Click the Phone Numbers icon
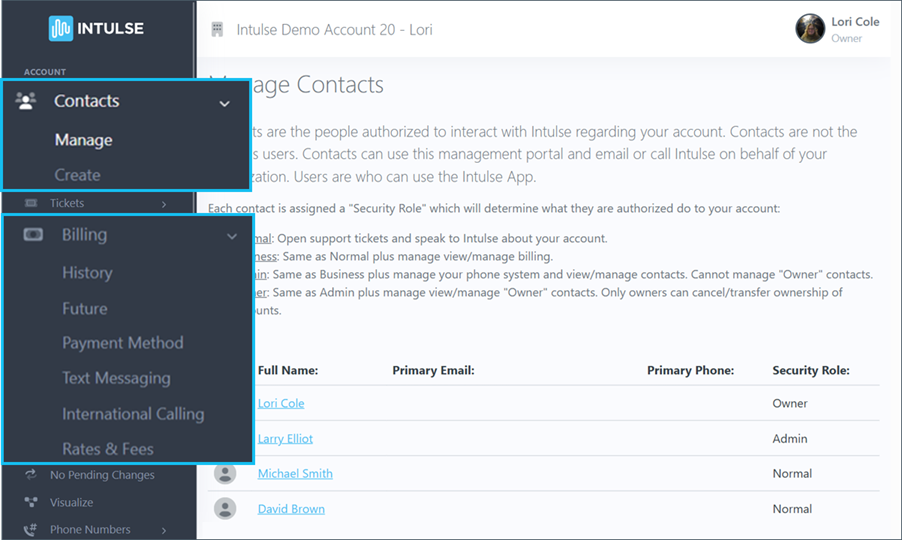Viewport: 902px width, 540px height. (x=31, y=530)
